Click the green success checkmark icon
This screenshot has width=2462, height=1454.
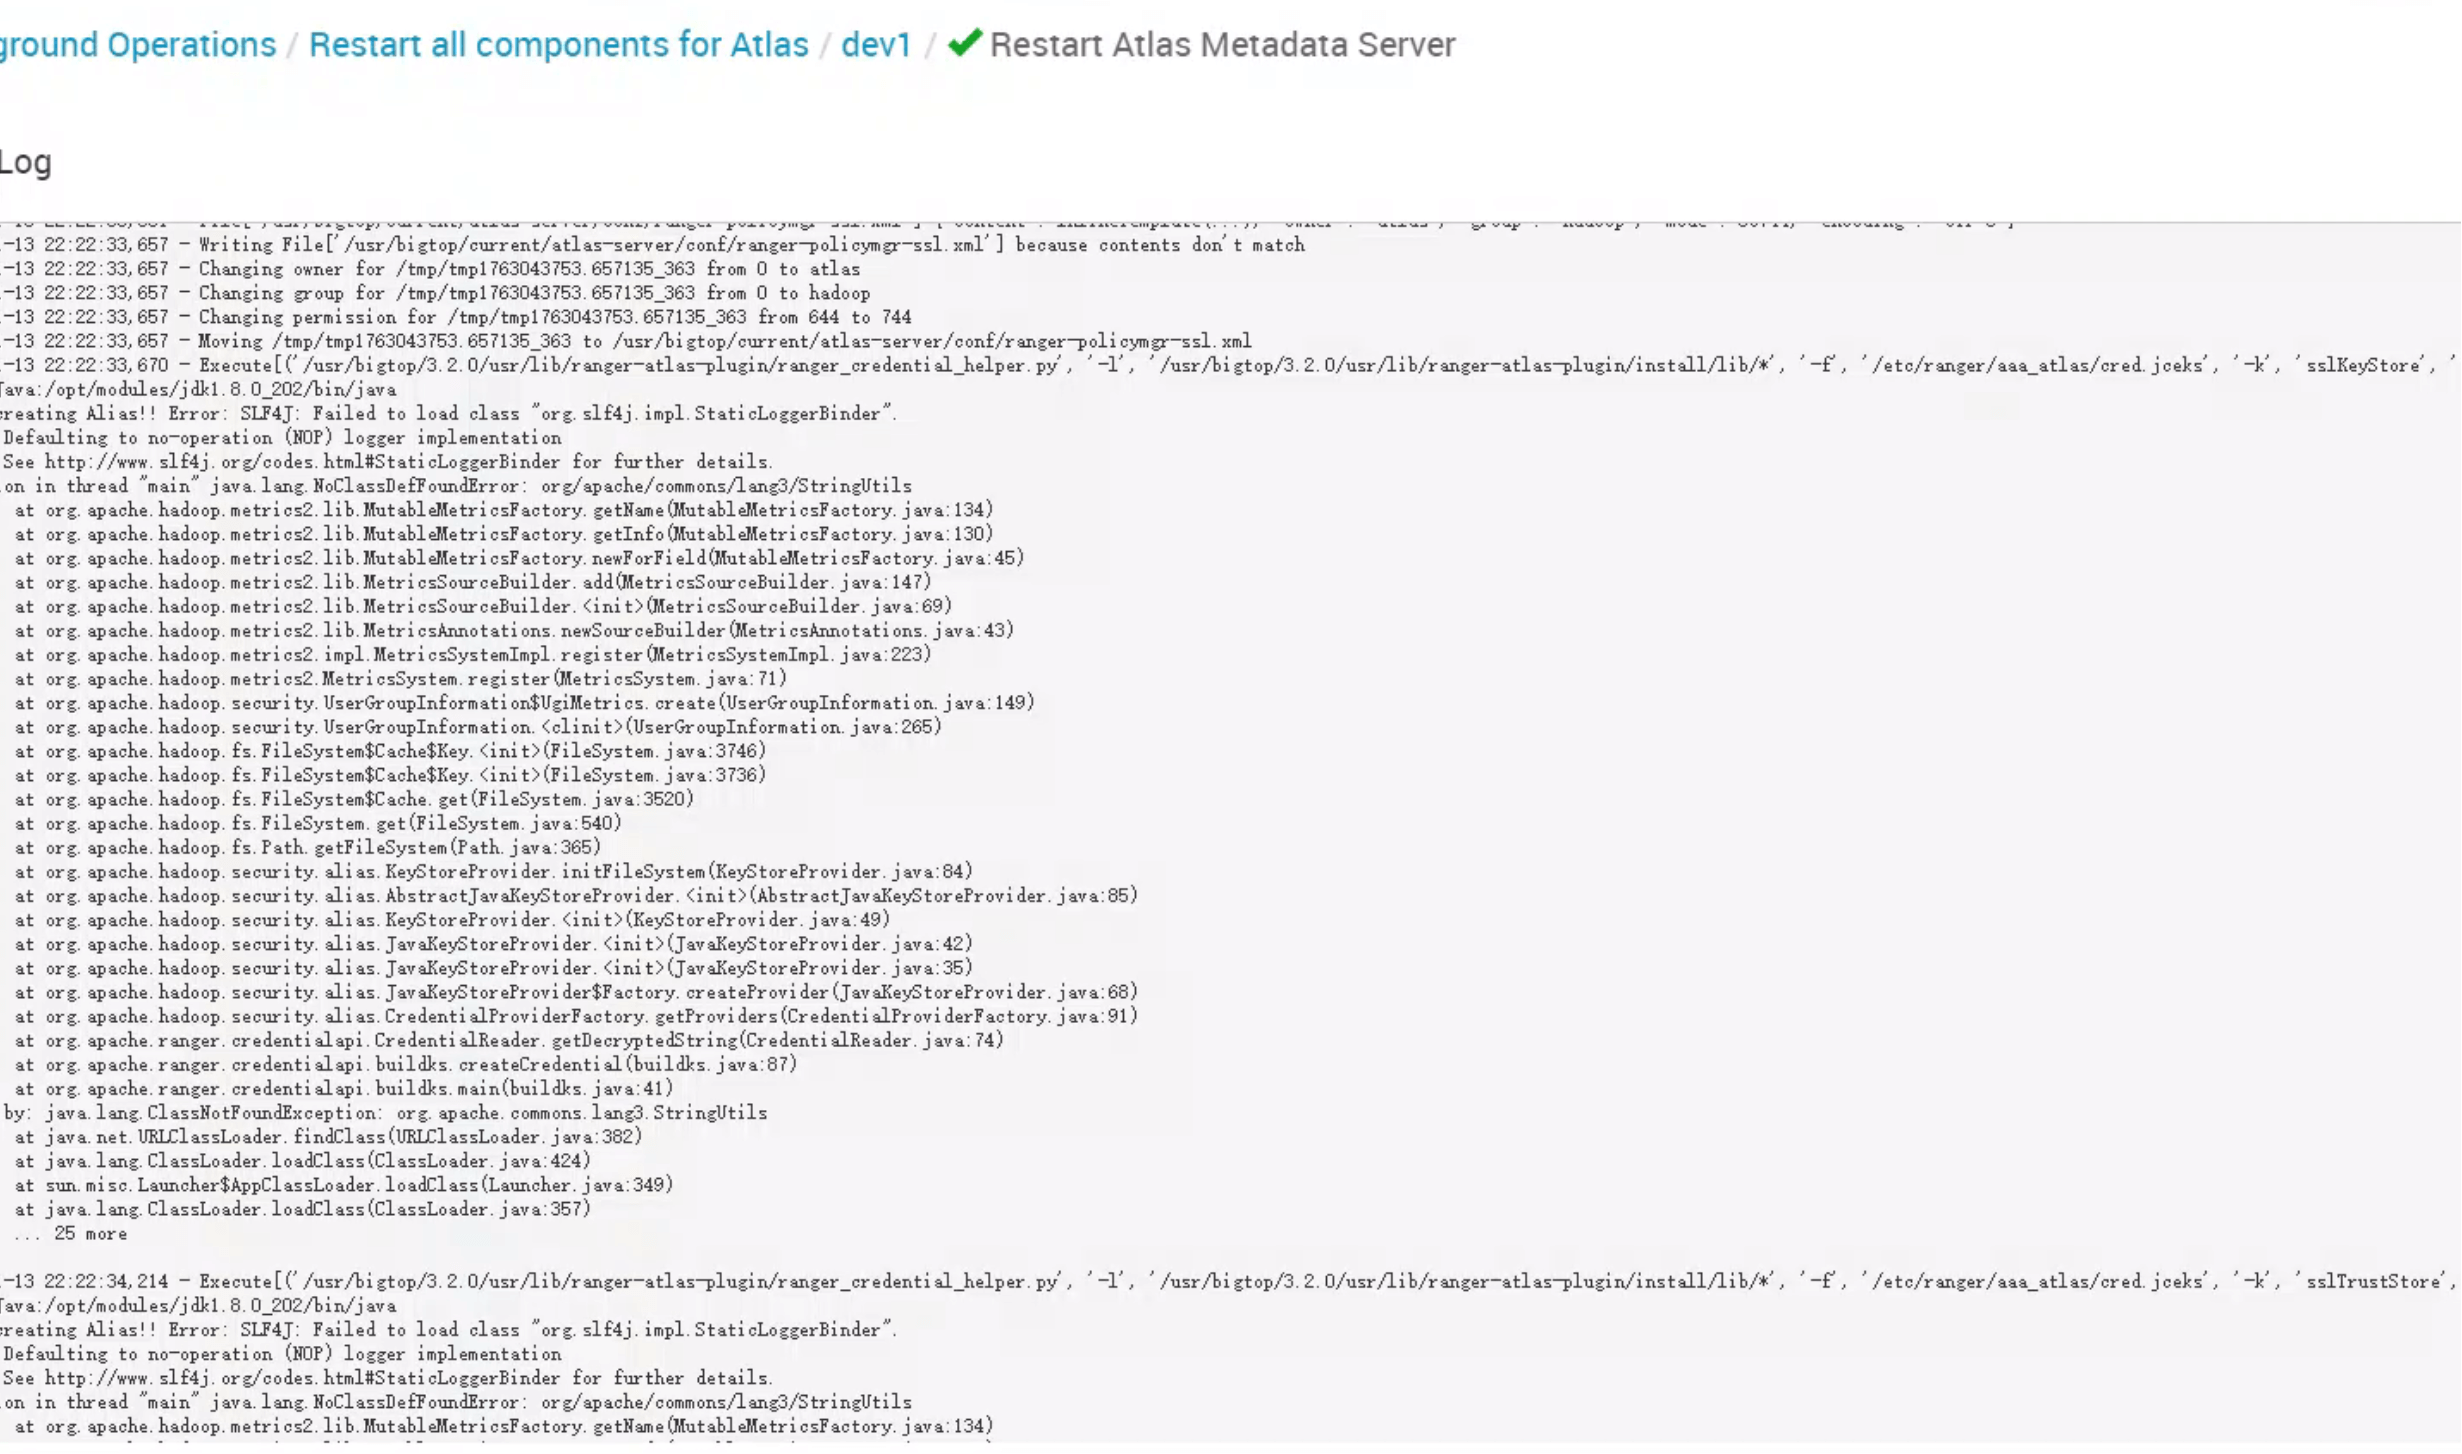[x=964, y=43]
